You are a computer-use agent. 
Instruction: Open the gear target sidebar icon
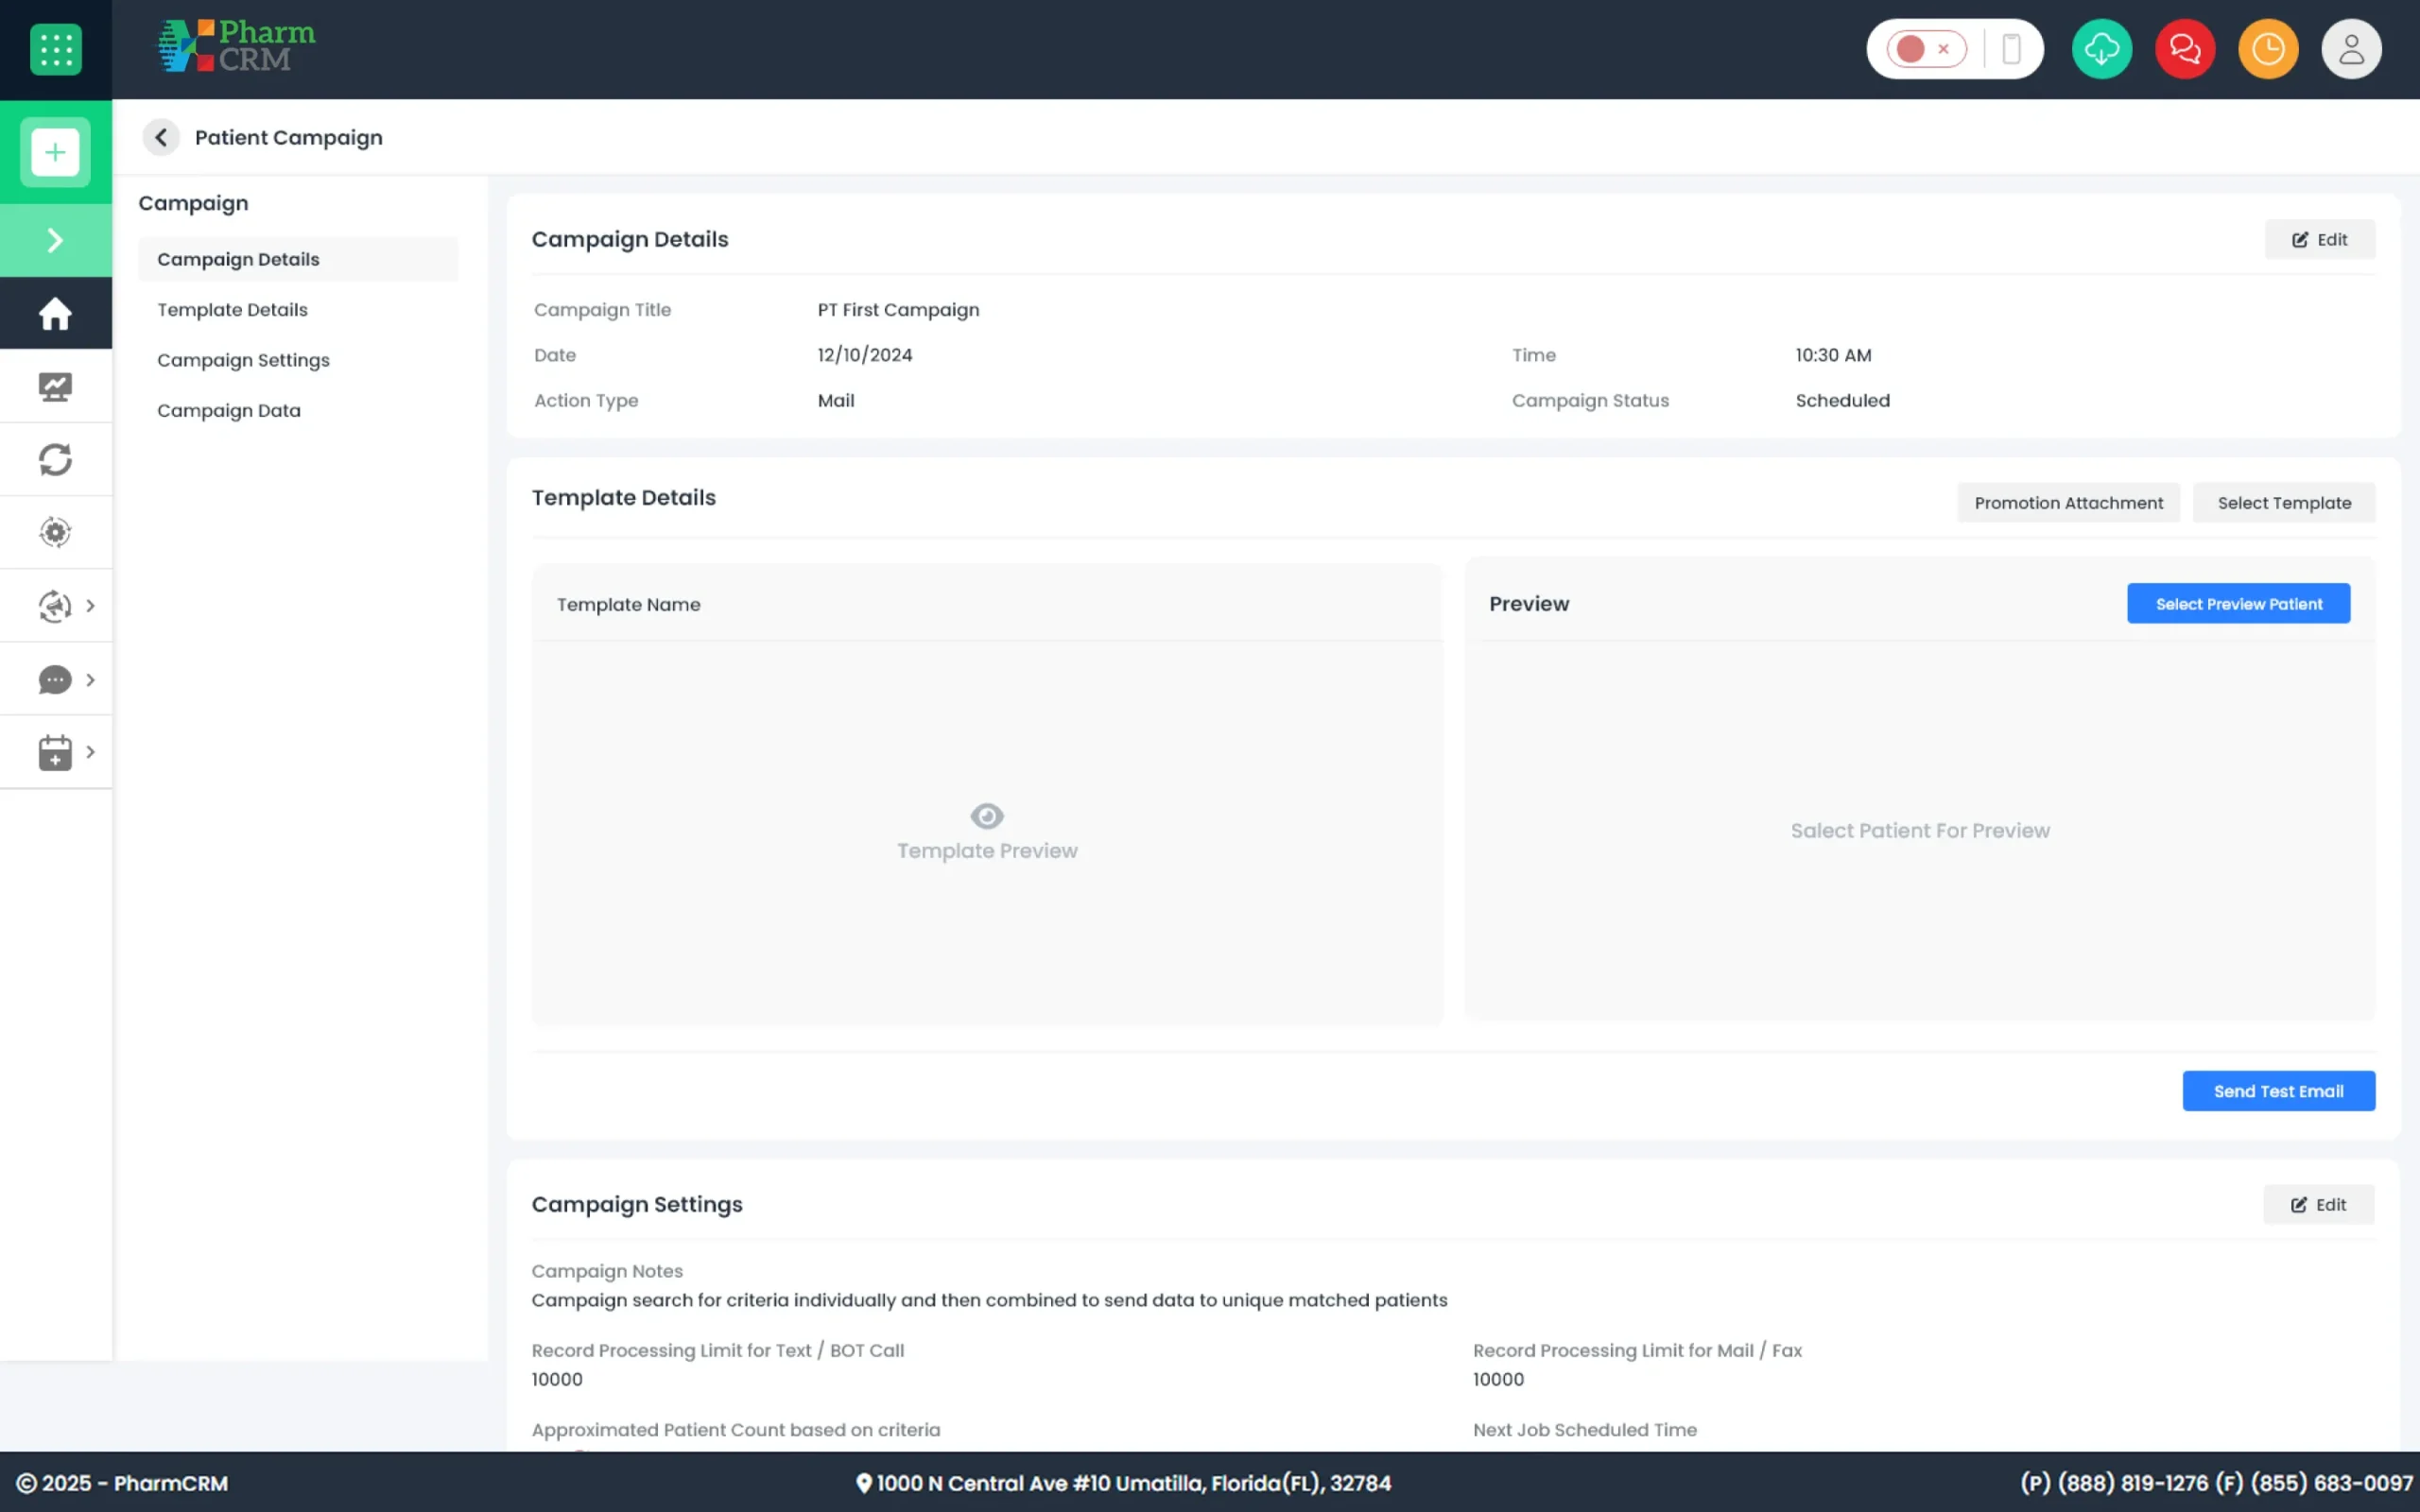55,532
